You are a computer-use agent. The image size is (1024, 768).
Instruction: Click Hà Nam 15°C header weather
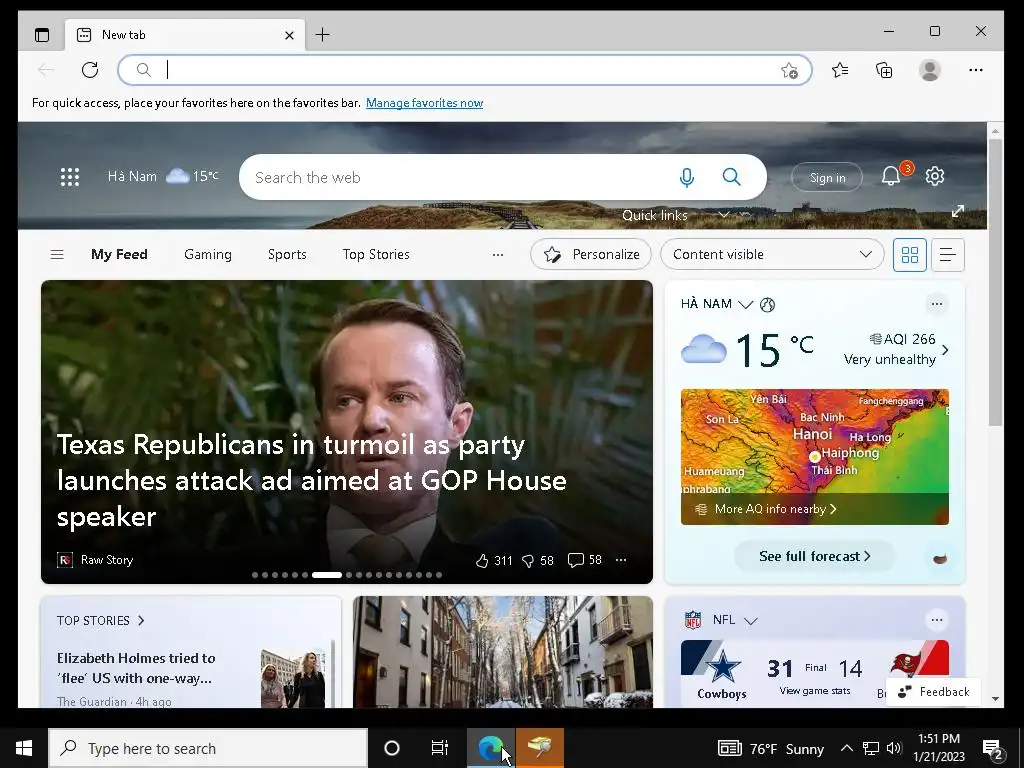click(163, 176)
